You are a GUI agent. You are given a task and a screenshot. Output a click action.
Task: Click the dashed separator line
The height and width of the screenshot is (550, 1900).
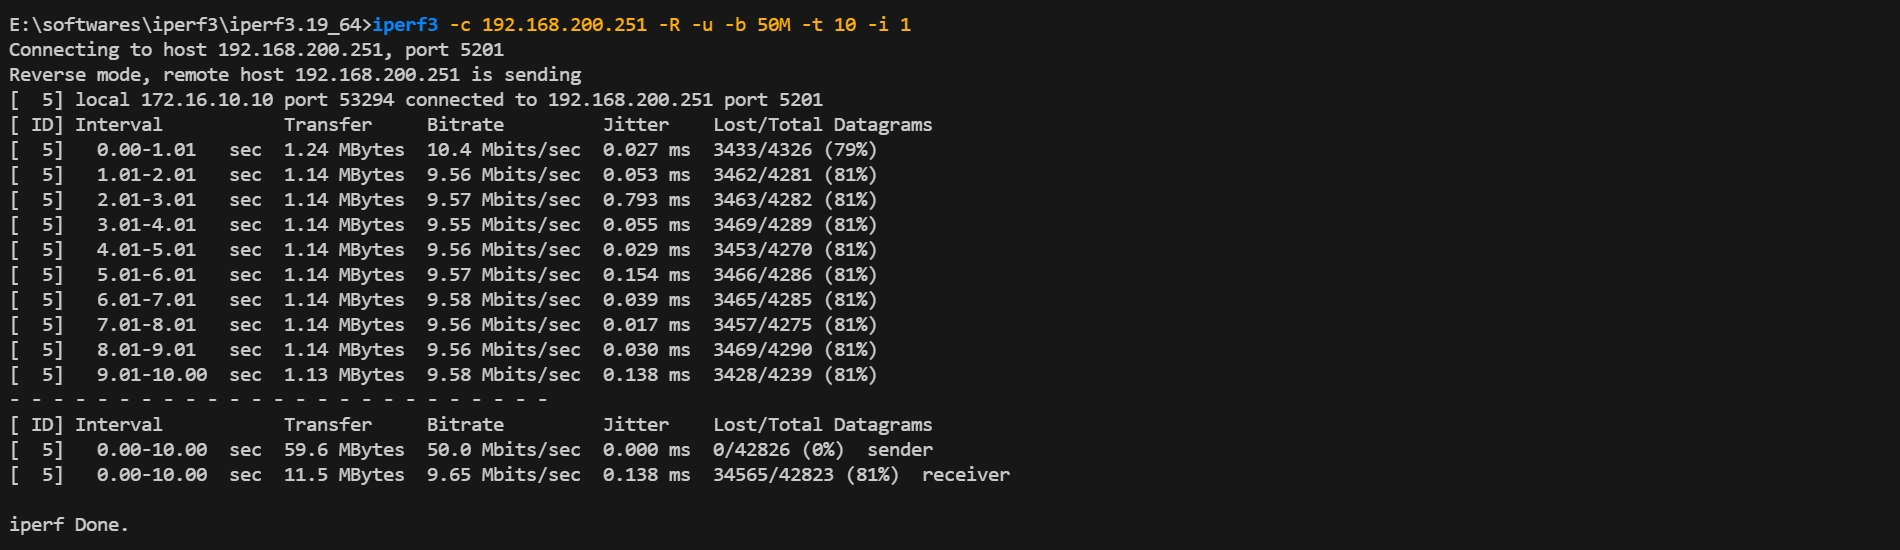click(x=278, y=400)
